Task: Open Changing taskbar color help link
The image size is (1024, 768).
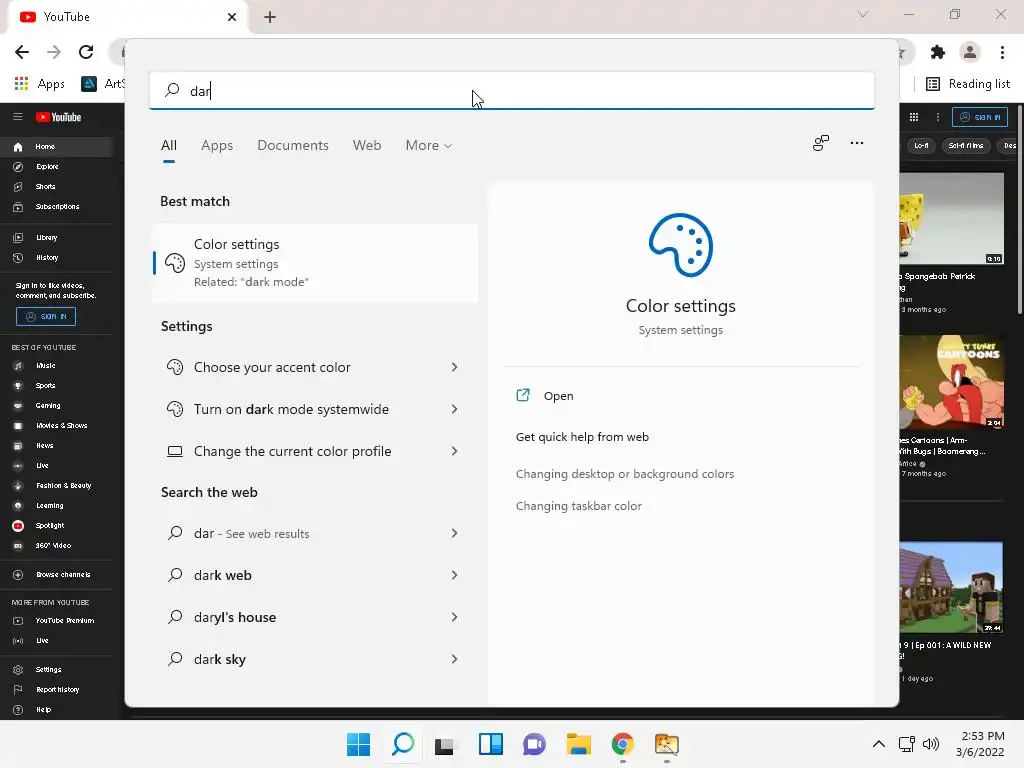Action: pos(579,506)
